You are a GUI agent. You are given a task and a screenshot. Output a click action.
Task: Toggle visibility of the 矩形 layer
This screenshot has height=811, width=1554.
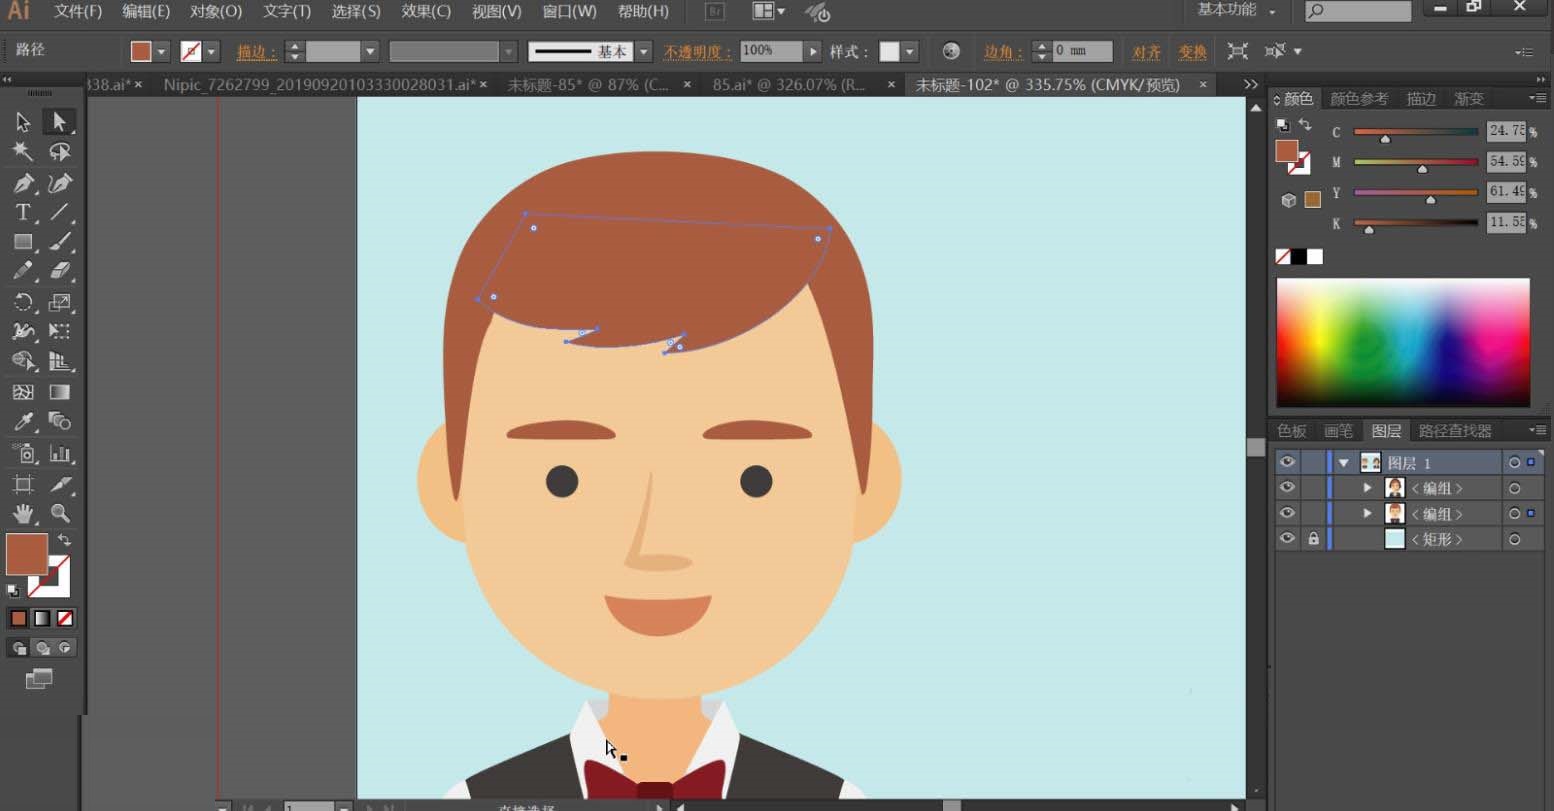coord(1287,539)
